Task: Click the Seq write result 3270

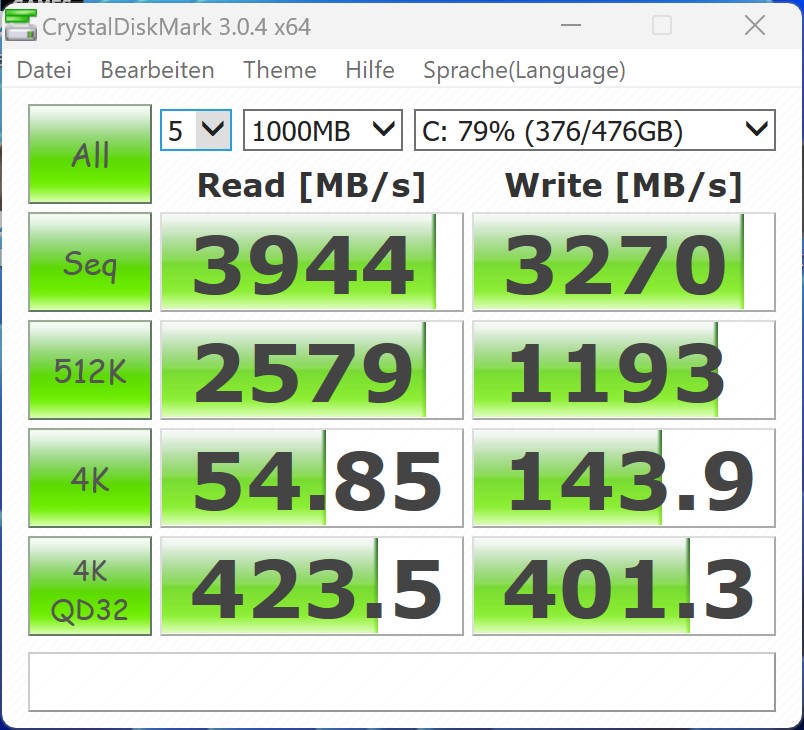Action: point(624,262)
